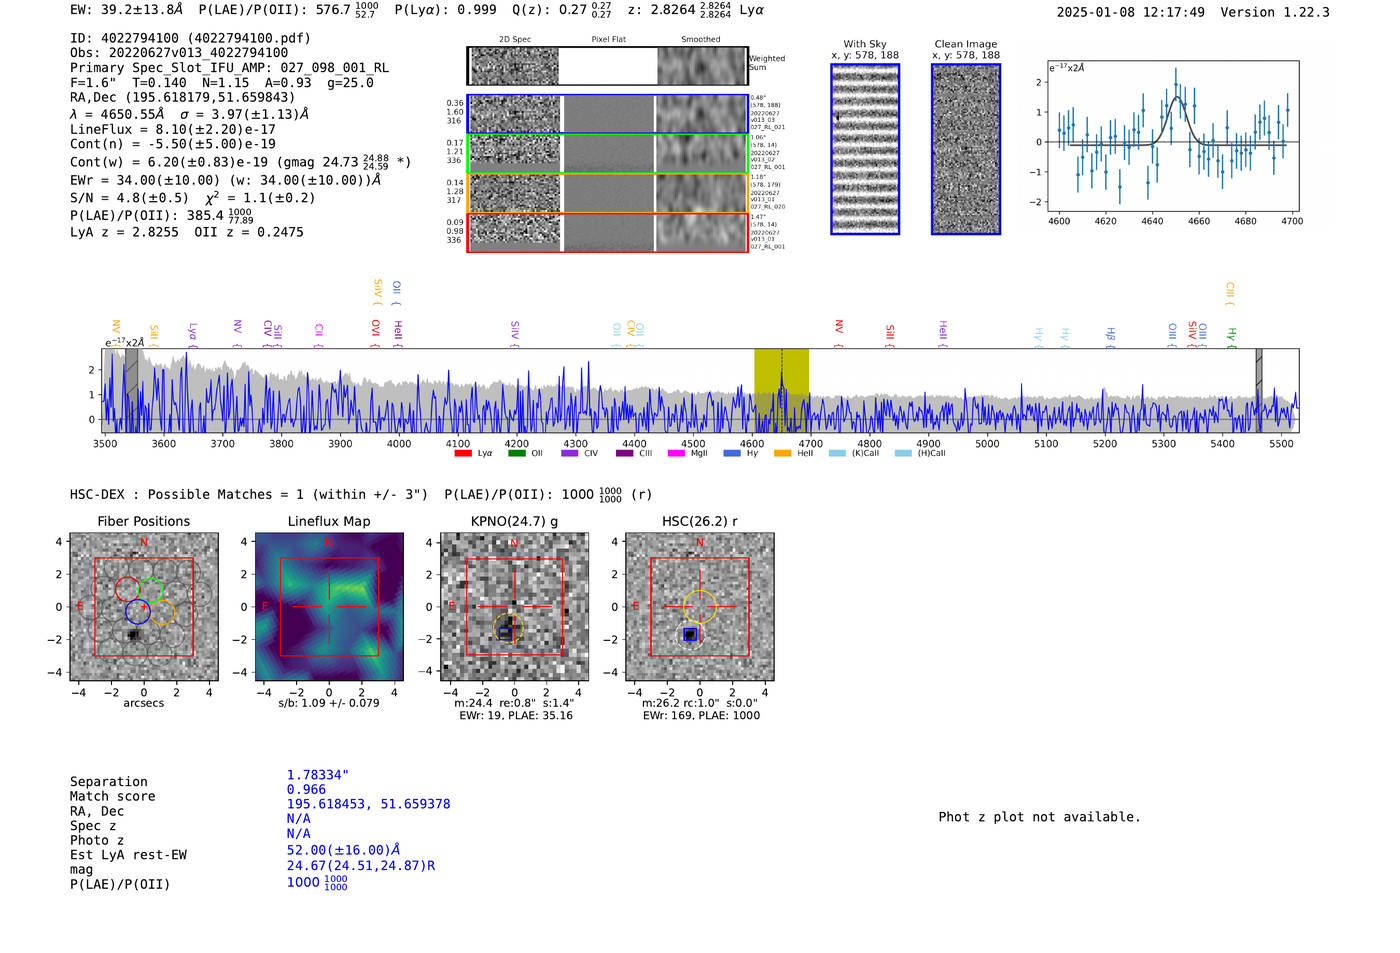Open the Fiber Positions image
This screenshot has width=1400, height=953.
pos(144,607)
